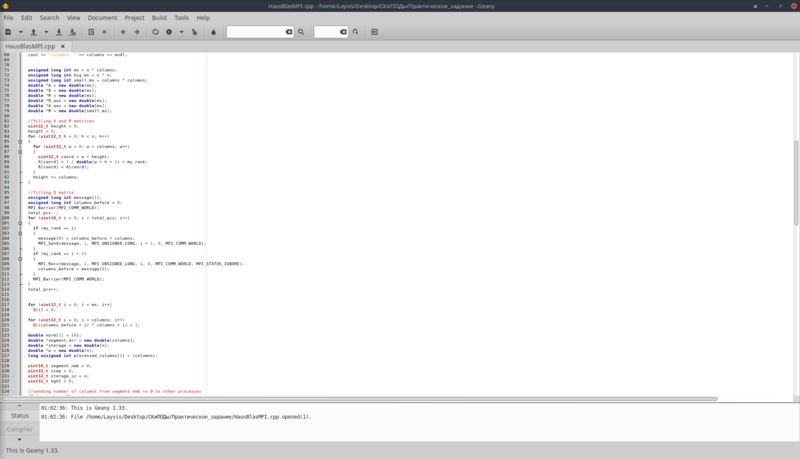800x459 pixels.
Task: Click the "//filling A and R matrices" comment
Action: click(x=61, y=121)
